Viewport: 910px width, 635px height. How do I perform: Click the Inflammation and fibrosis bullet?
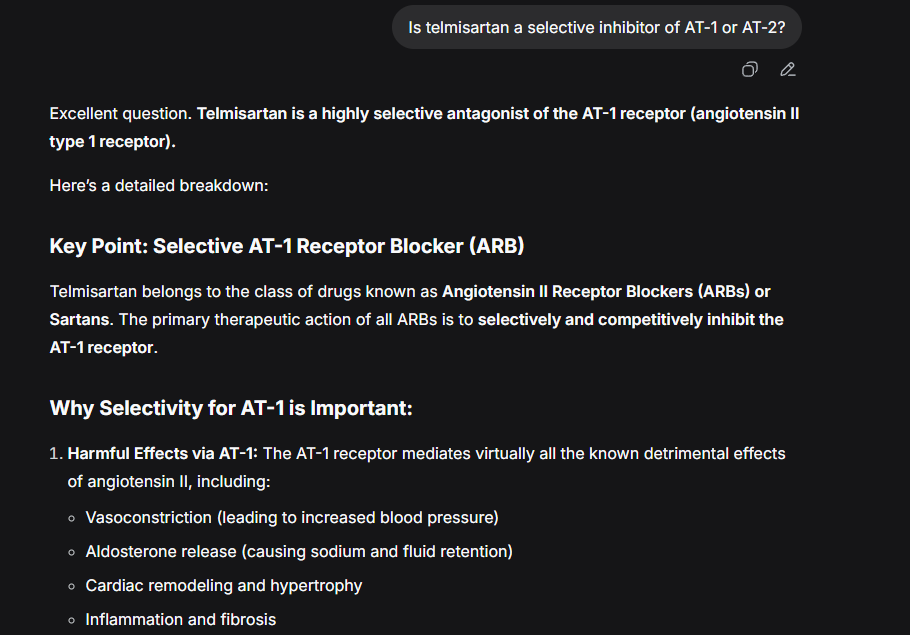[180, 620]
